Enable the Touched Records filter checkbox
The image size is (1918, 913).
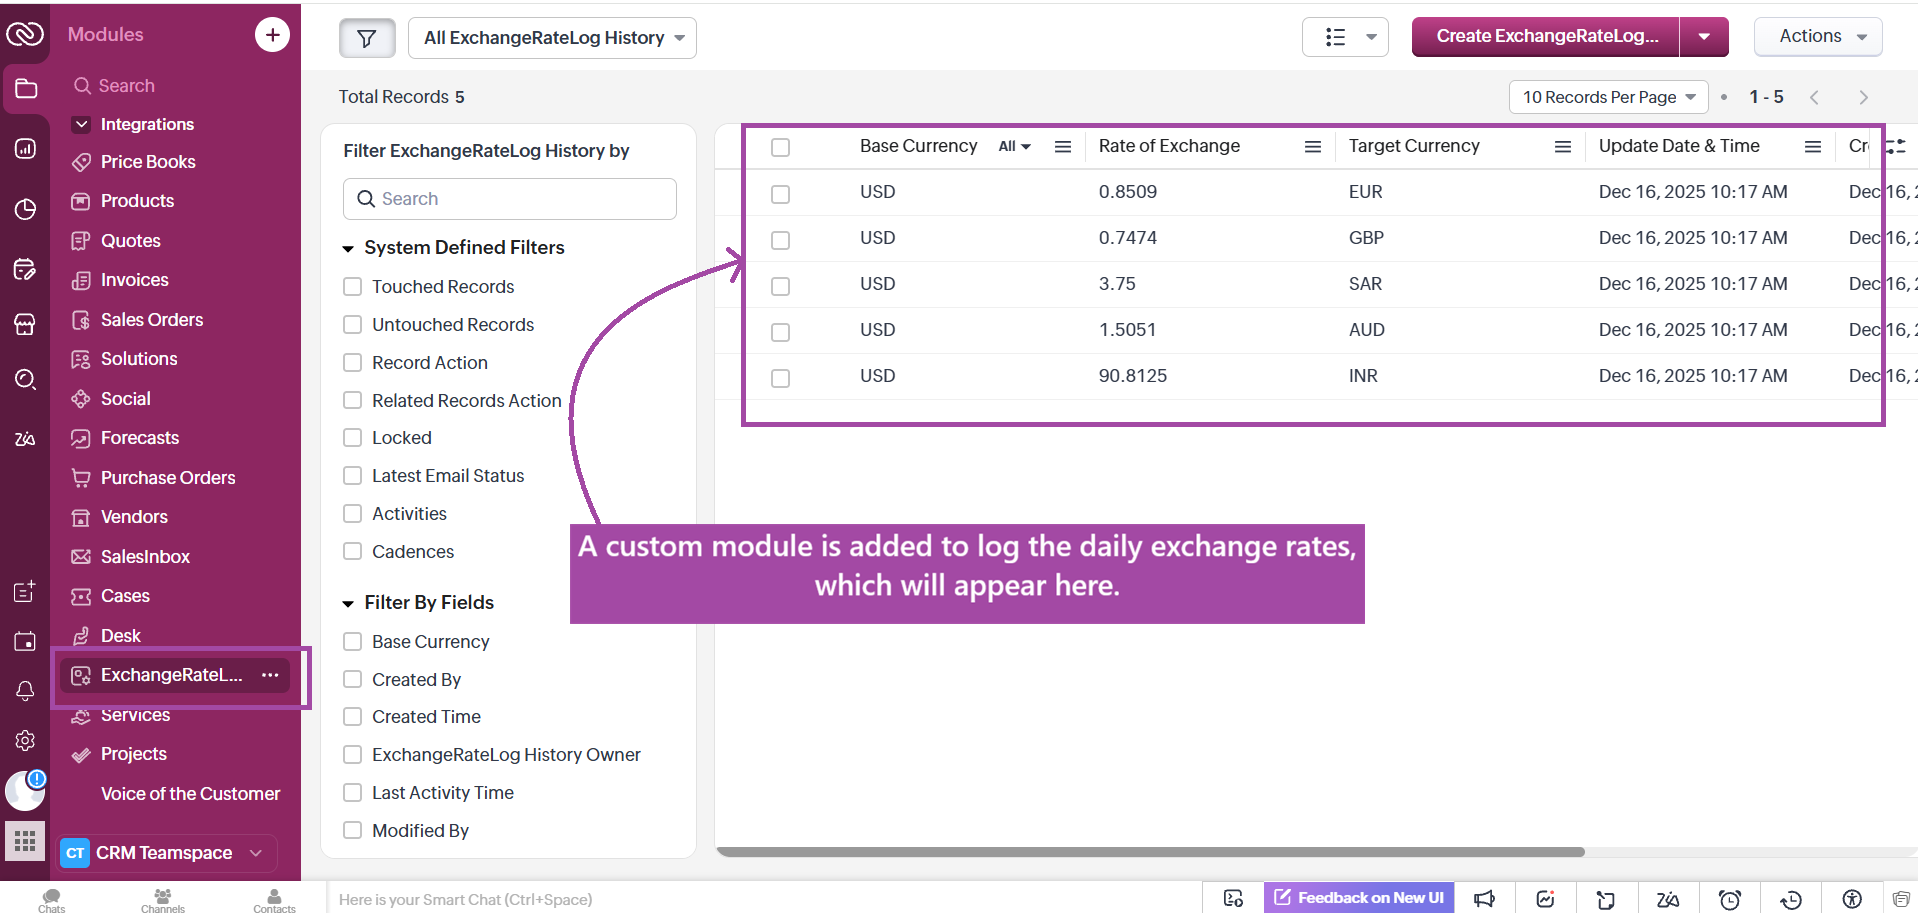[353, 287]
